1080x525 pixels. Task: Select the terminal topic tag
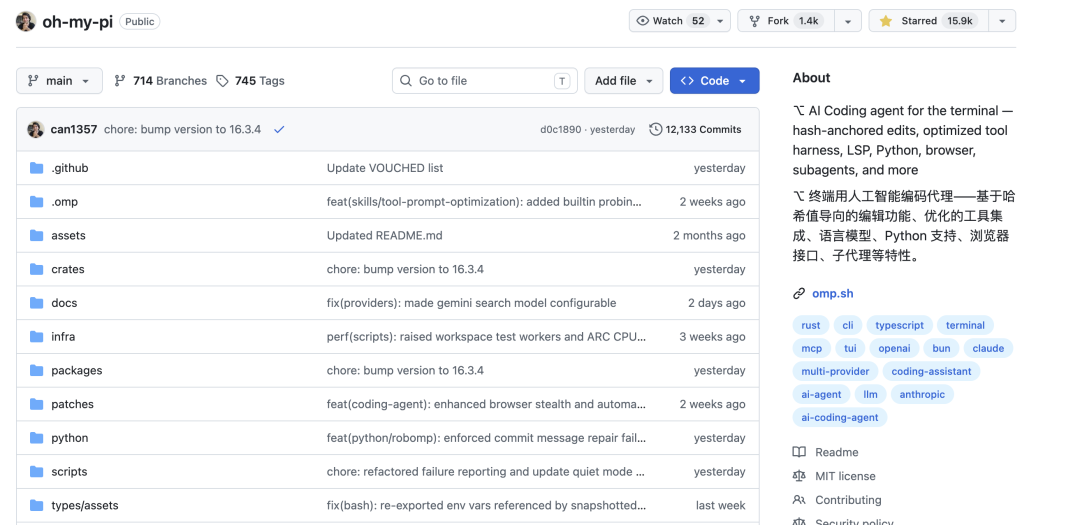coord(965,325)
